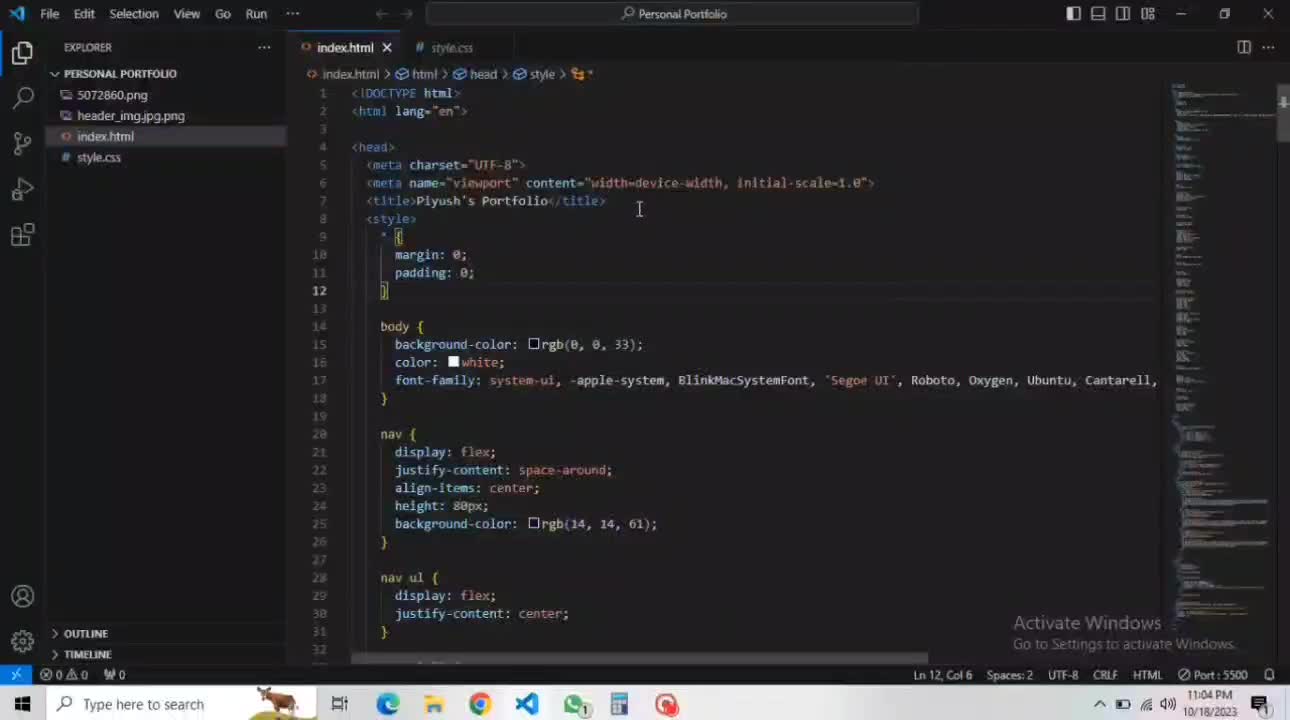Open header_img.jpg.png in the explorer

(131, 116)
